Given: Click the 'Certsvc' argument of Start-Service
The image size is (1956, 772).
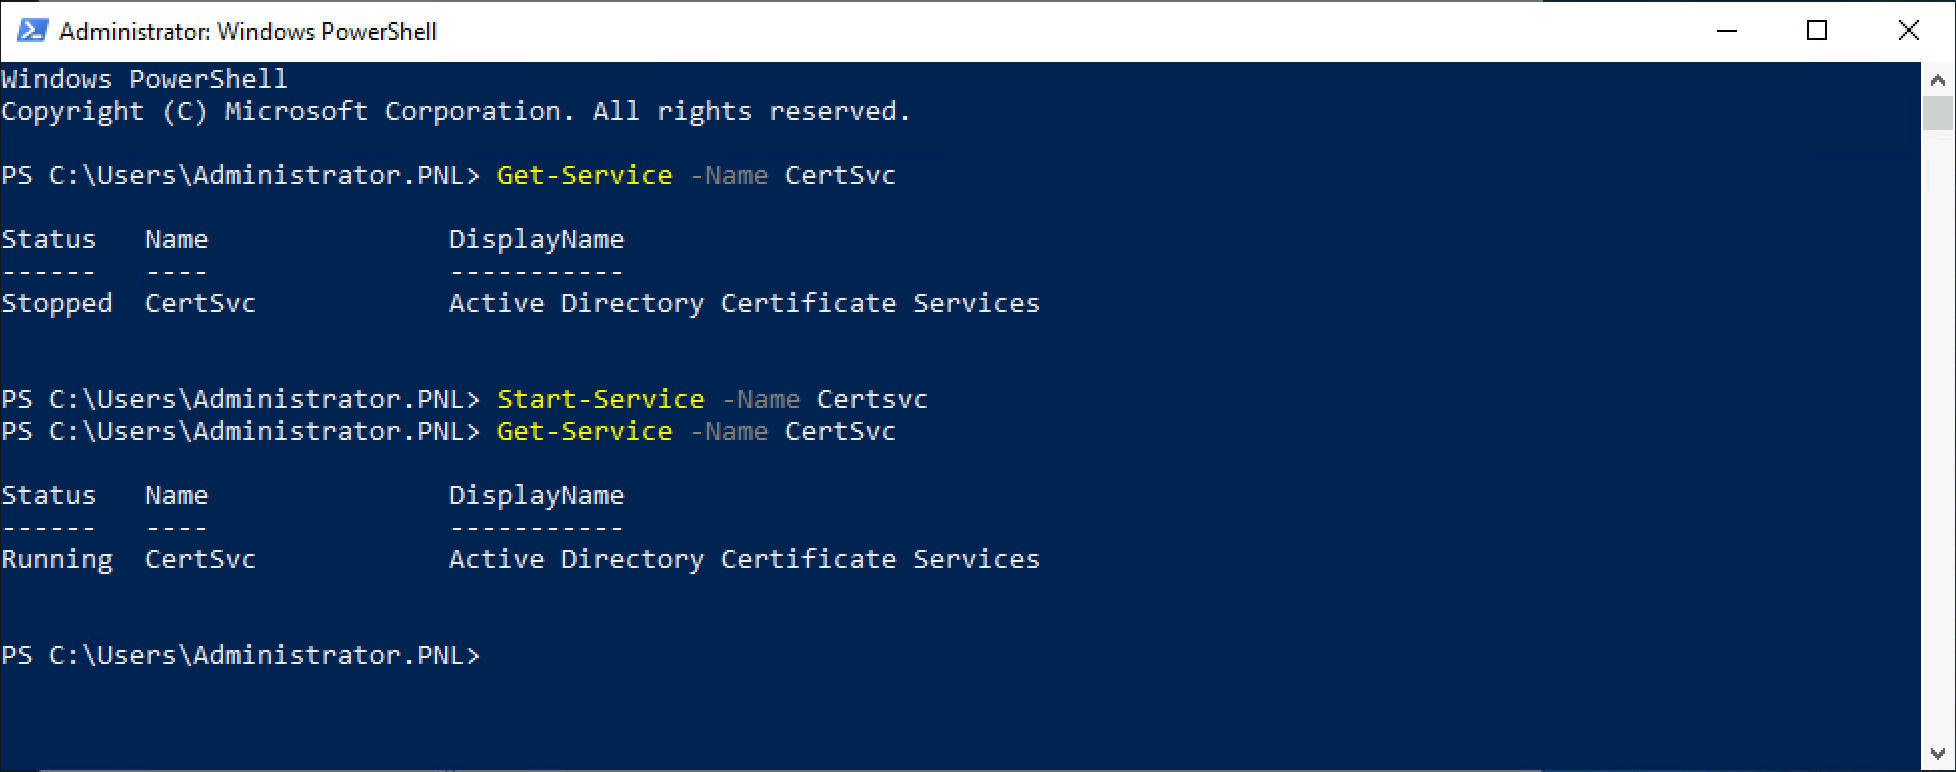Looking at the screenshot, I should pyautogui.click(x=872, y=399).
